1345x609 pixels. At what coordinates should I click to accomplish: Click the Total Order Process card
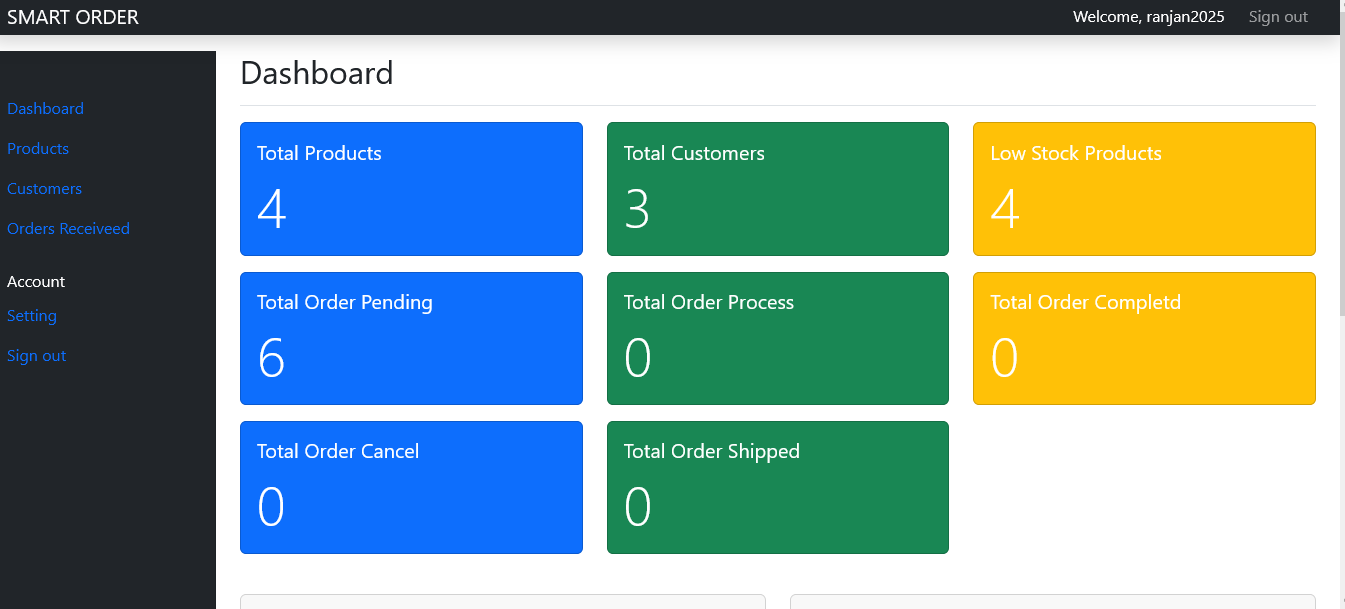click(x=777, y=337)
